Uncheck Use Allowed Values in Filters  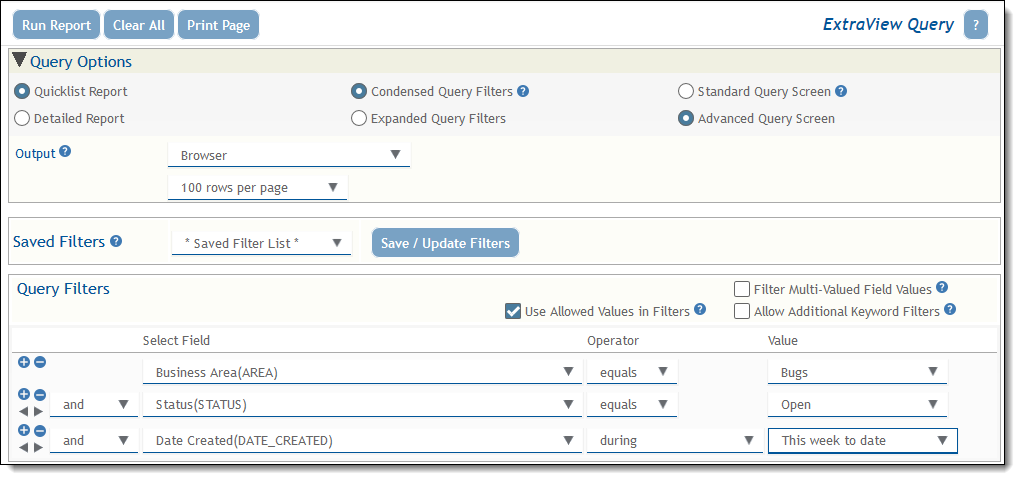click(x=513, y=311)
